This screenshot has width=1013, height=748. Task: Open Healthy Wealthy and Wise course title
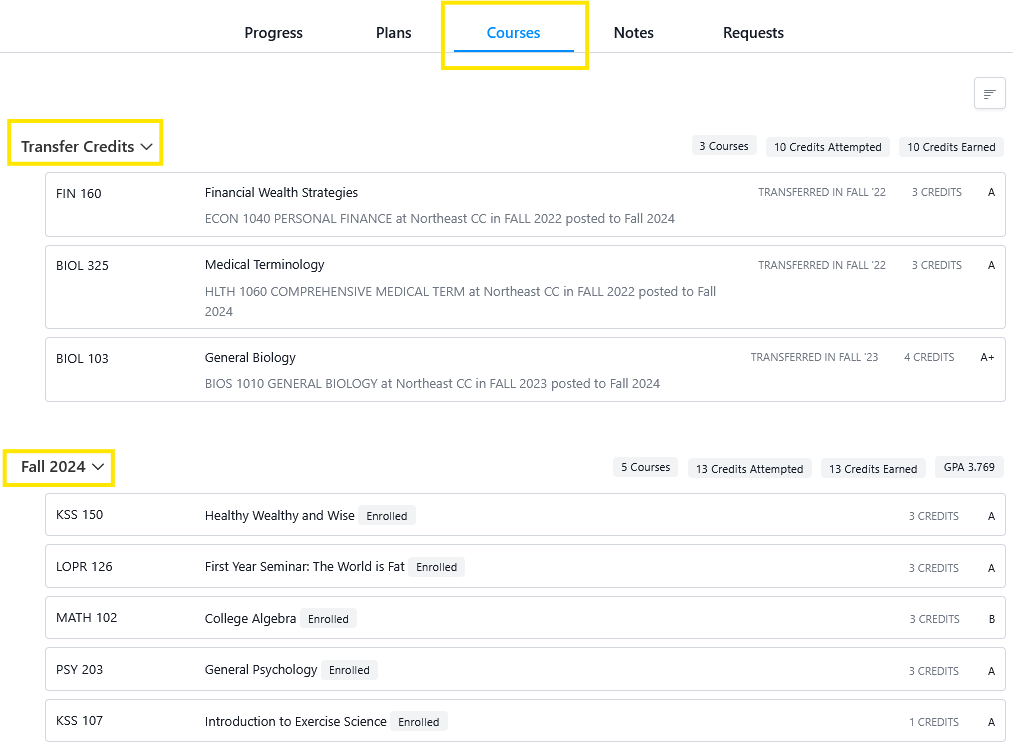tap(280, 515)
